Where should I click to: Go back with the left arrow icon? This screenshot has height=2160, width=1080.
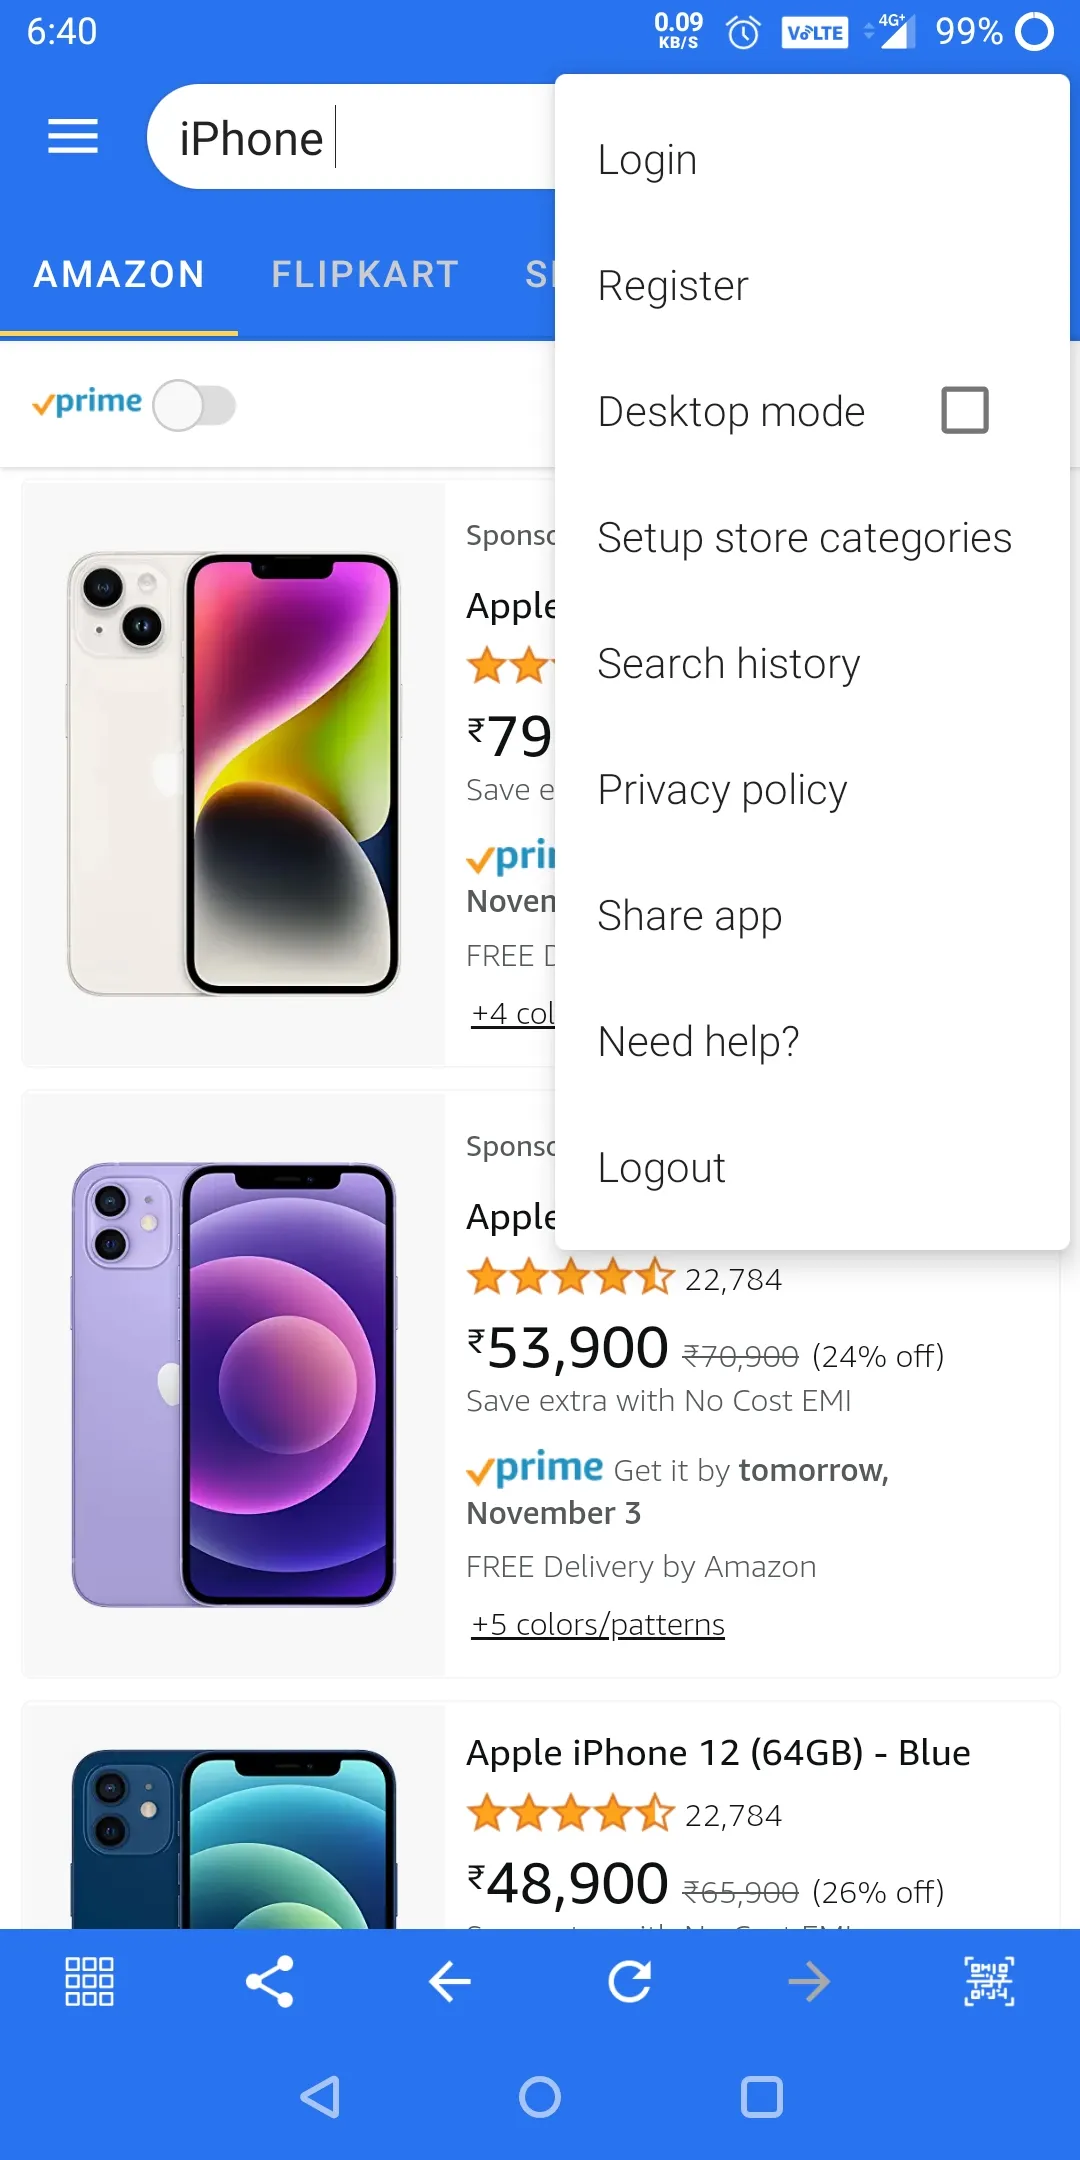tap(450, 1981)
